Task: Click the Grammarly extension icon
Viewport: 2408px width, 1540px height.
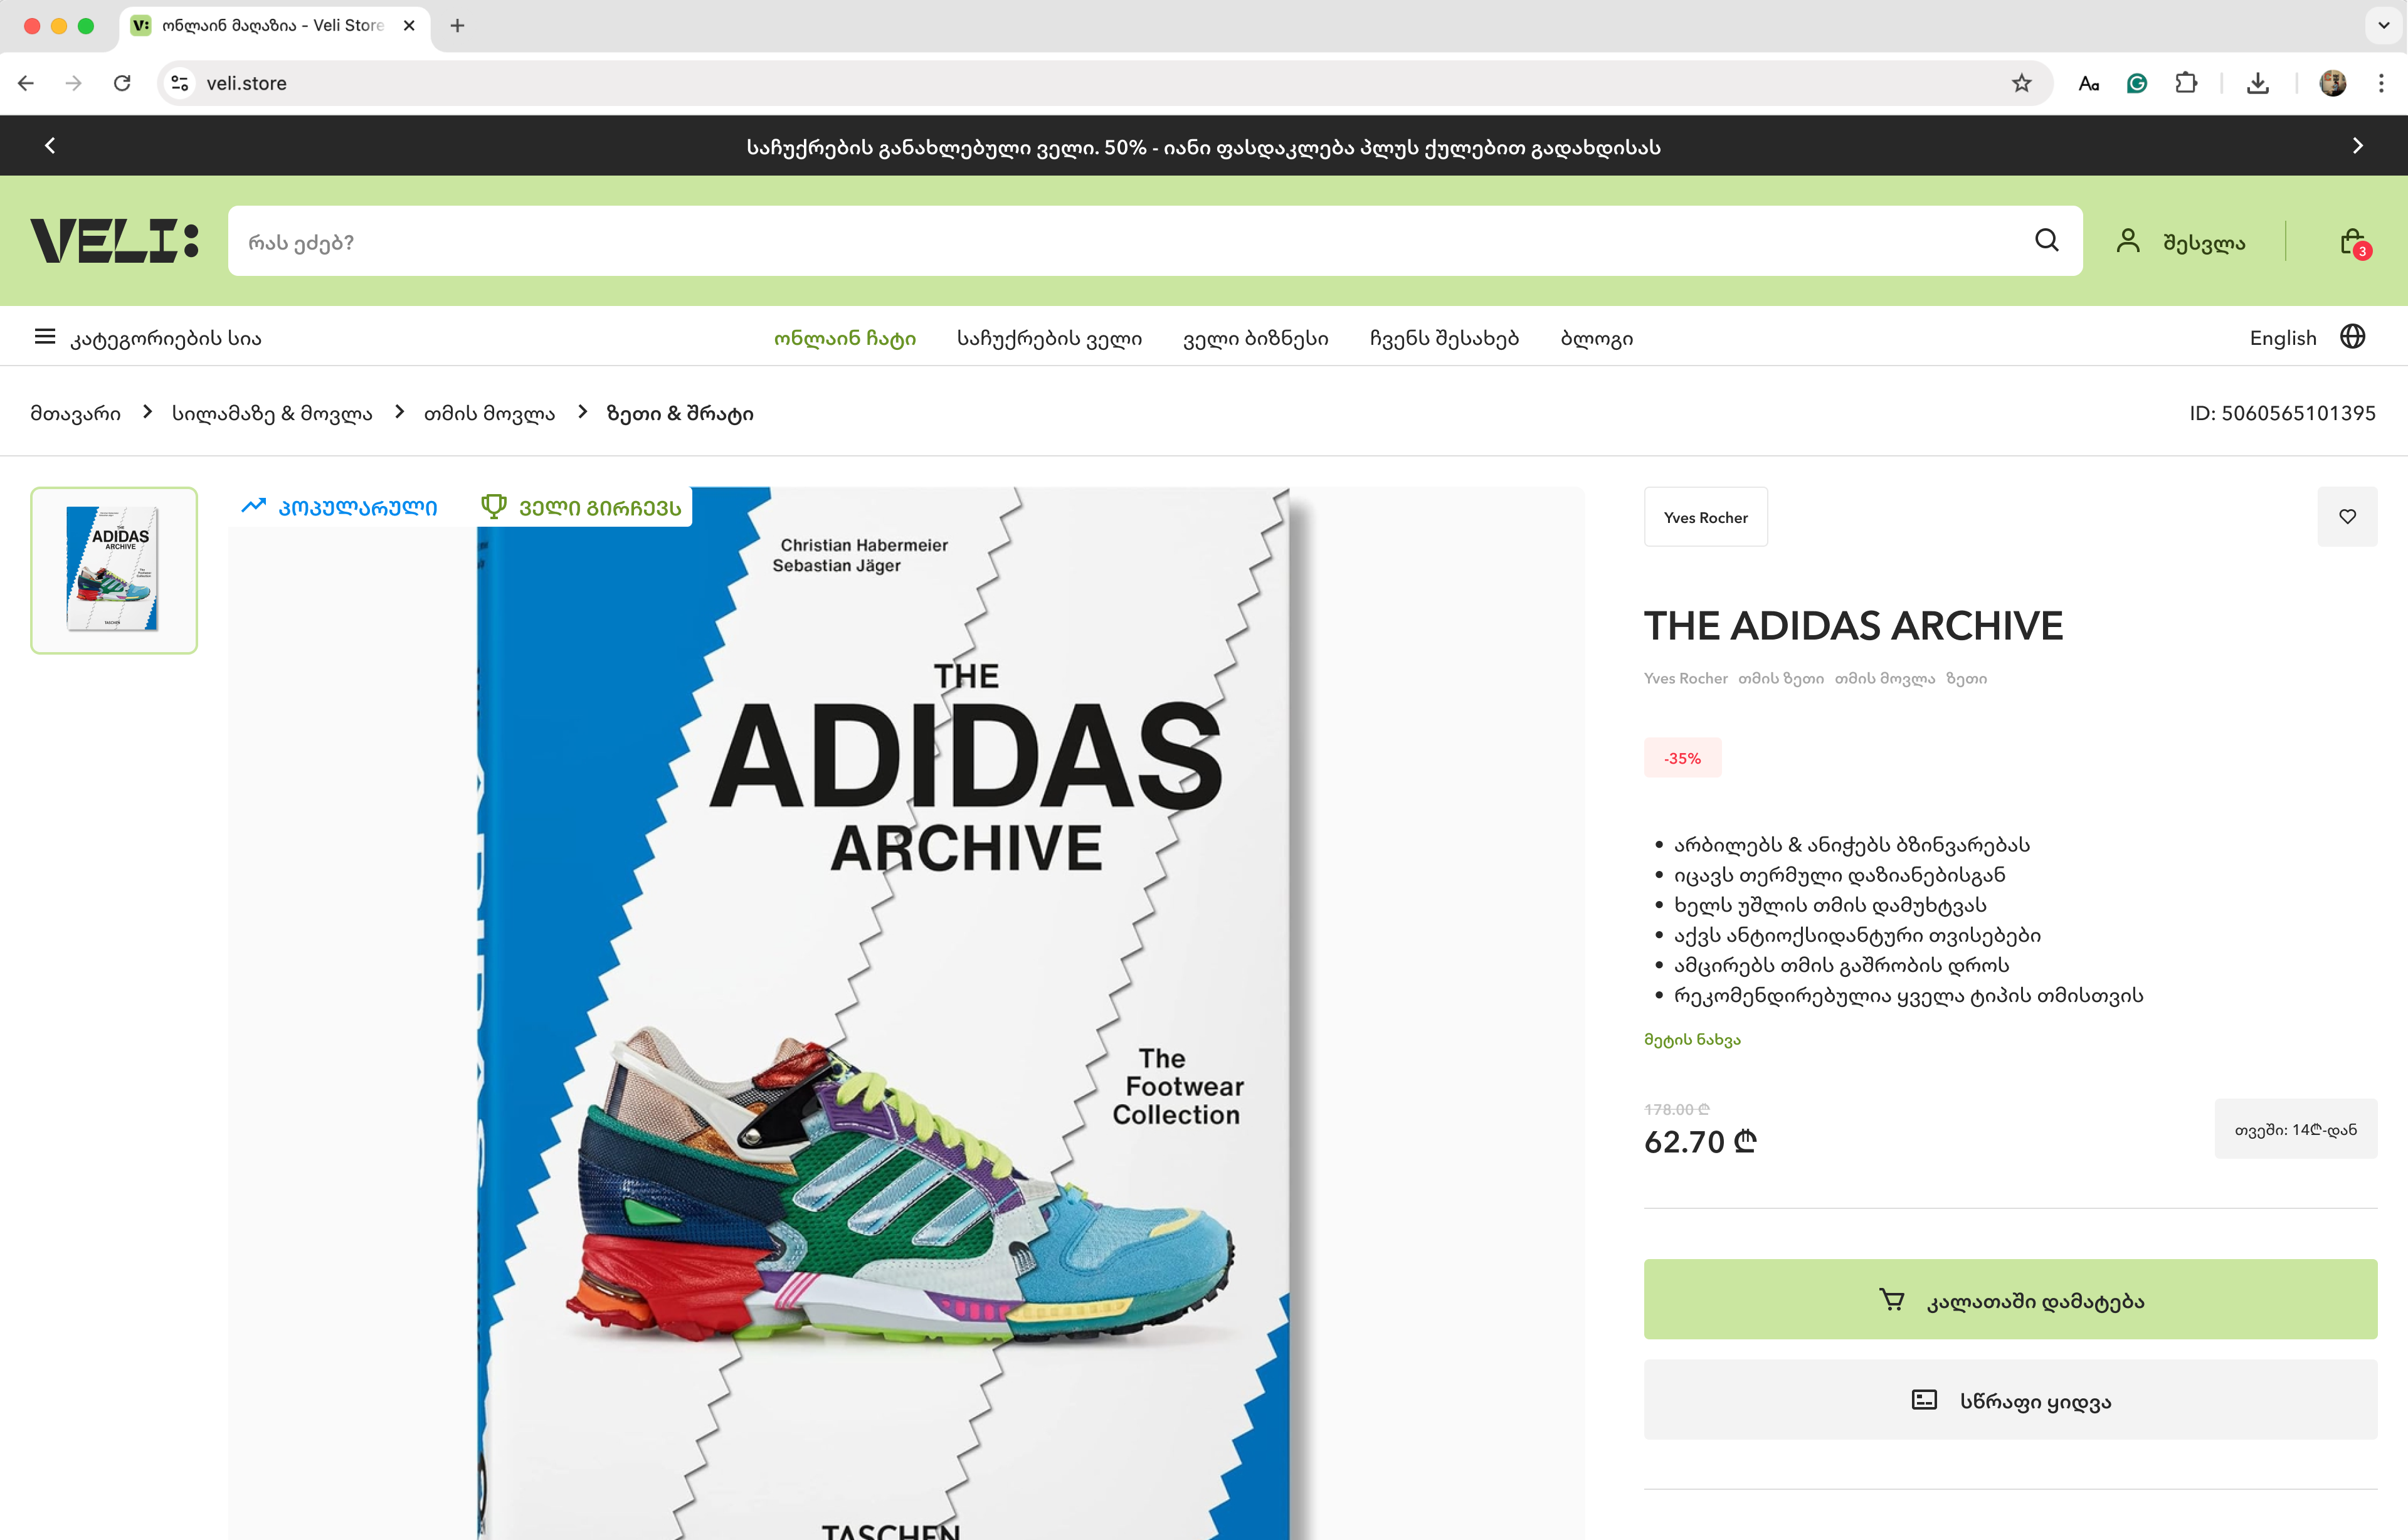Action: [2137, 83]
